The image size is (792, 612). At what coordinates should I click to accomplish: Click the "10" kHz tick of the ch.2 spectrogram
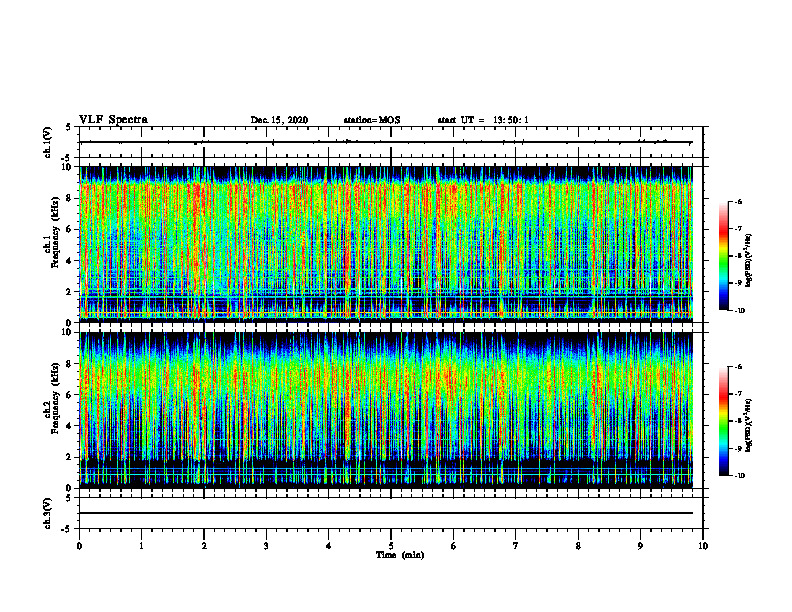pos(67,332)
